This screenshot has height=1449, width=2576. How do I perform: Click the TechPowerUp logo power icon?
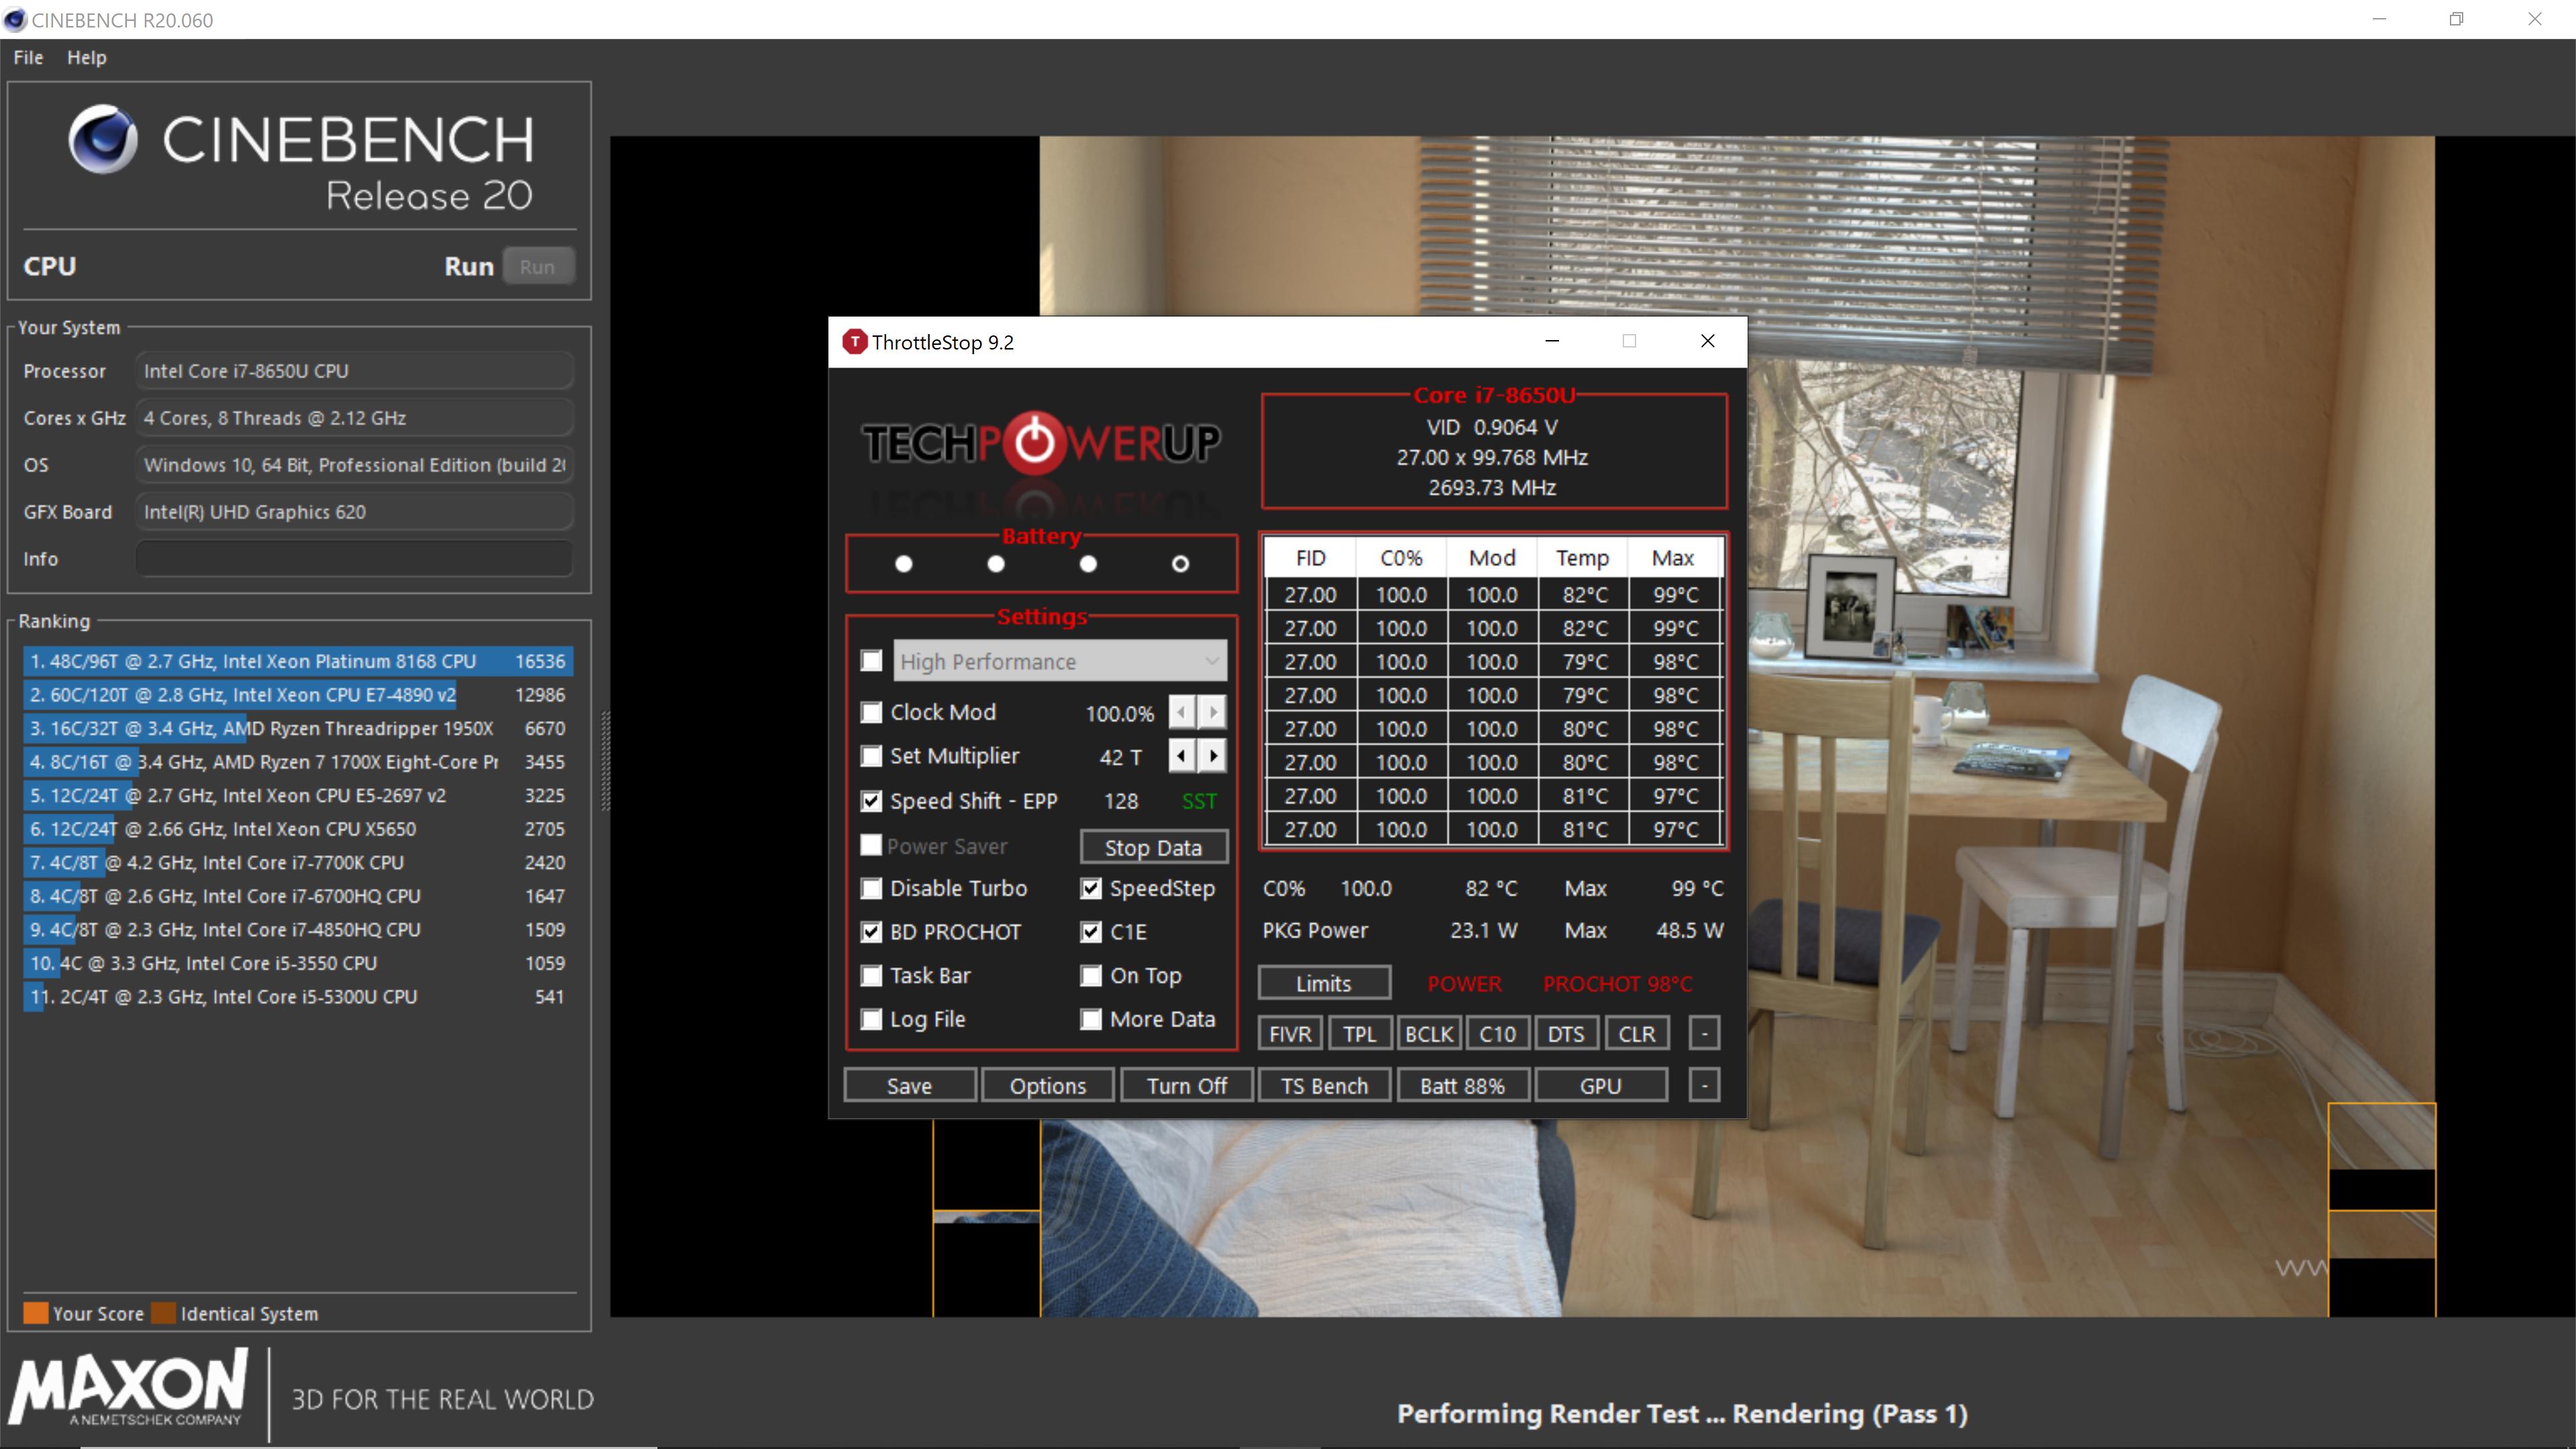1034,443
